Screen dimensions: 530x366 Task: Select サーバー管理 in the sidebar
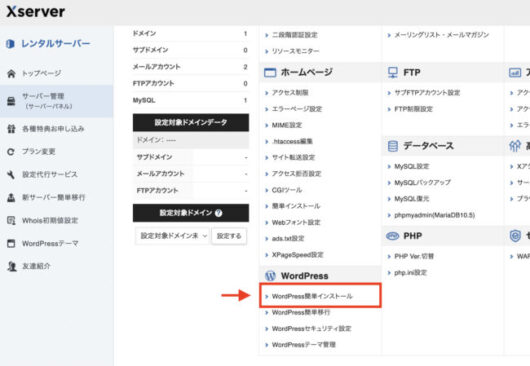pyautogui.click(x=56, y=101)
